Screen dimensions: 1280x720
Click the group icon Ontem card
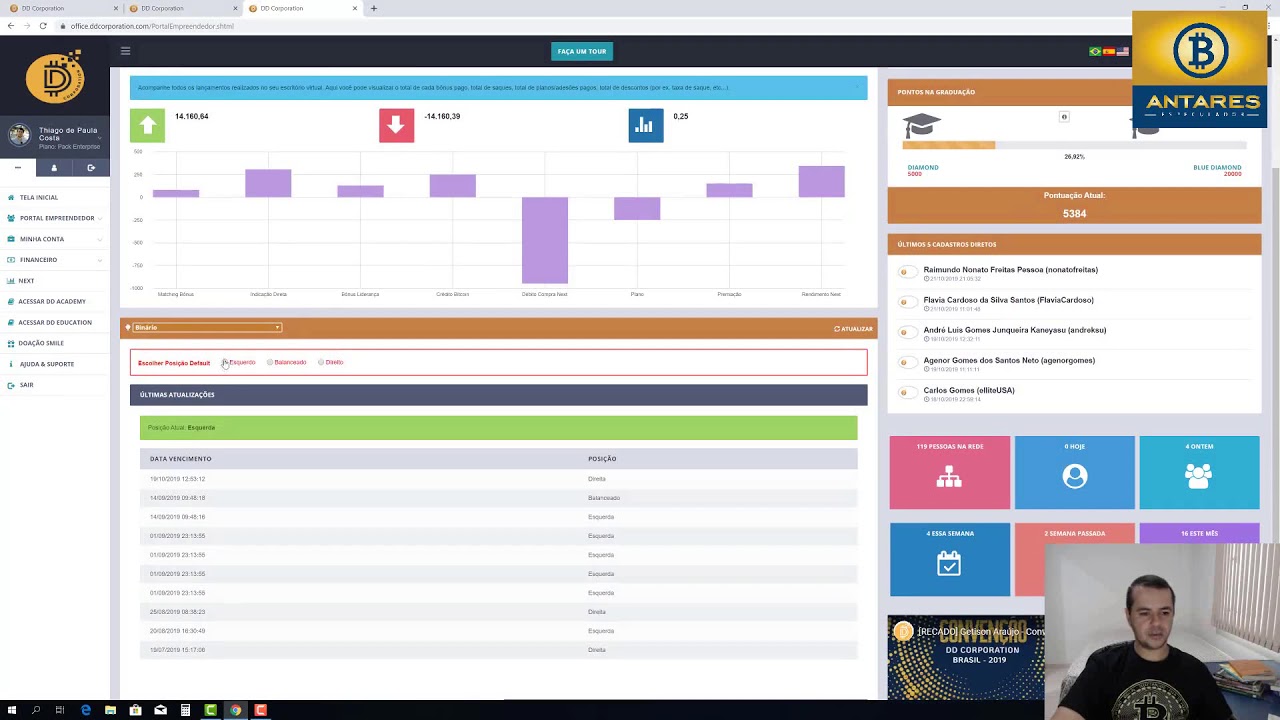click(1199, 473)
